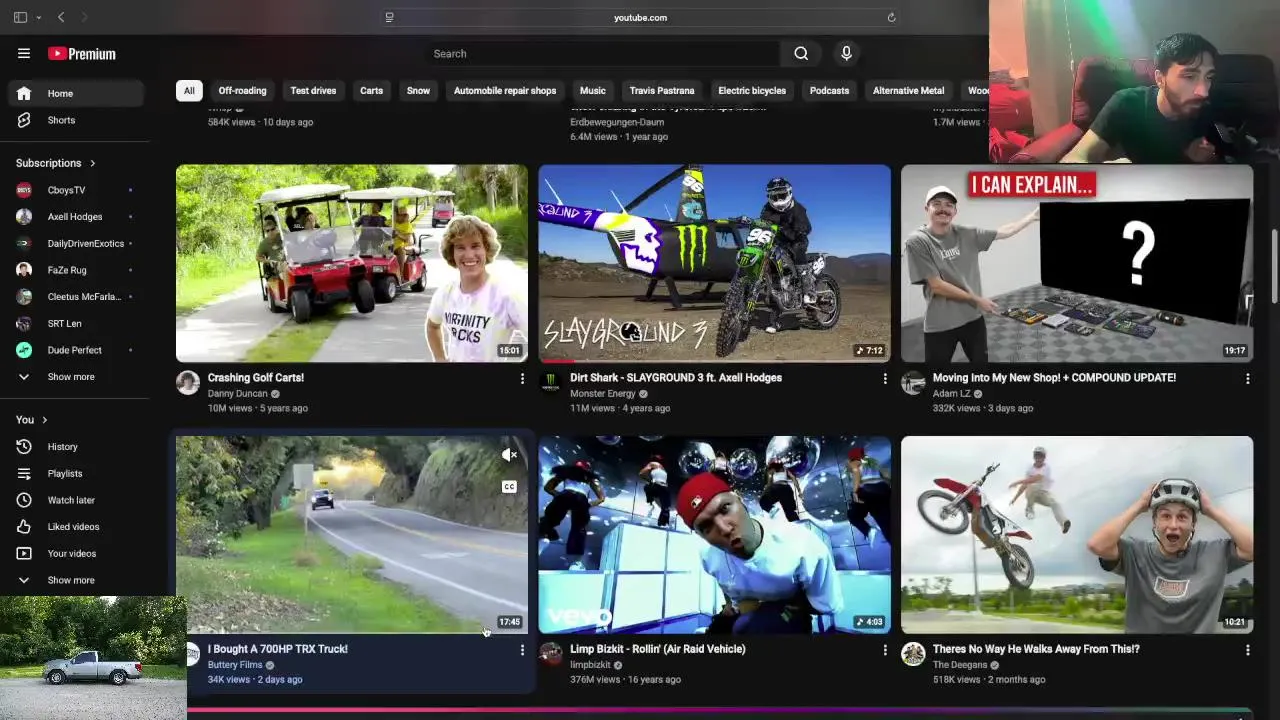Play dirt bike crash Deegans thumbnail

coord(1077,535)
